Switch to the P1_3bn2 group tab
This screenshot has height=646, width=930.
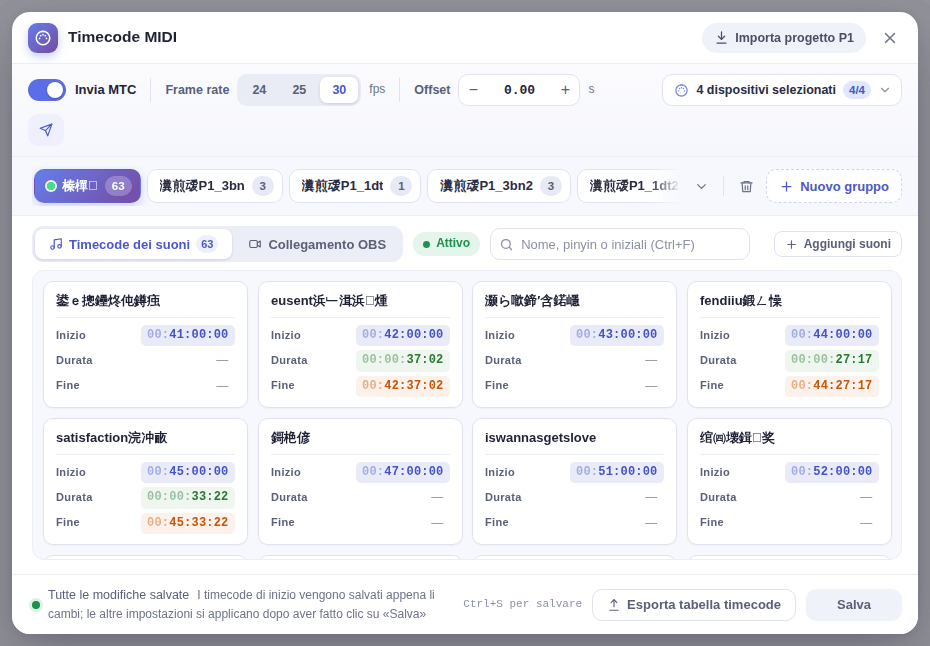[499, 186]
